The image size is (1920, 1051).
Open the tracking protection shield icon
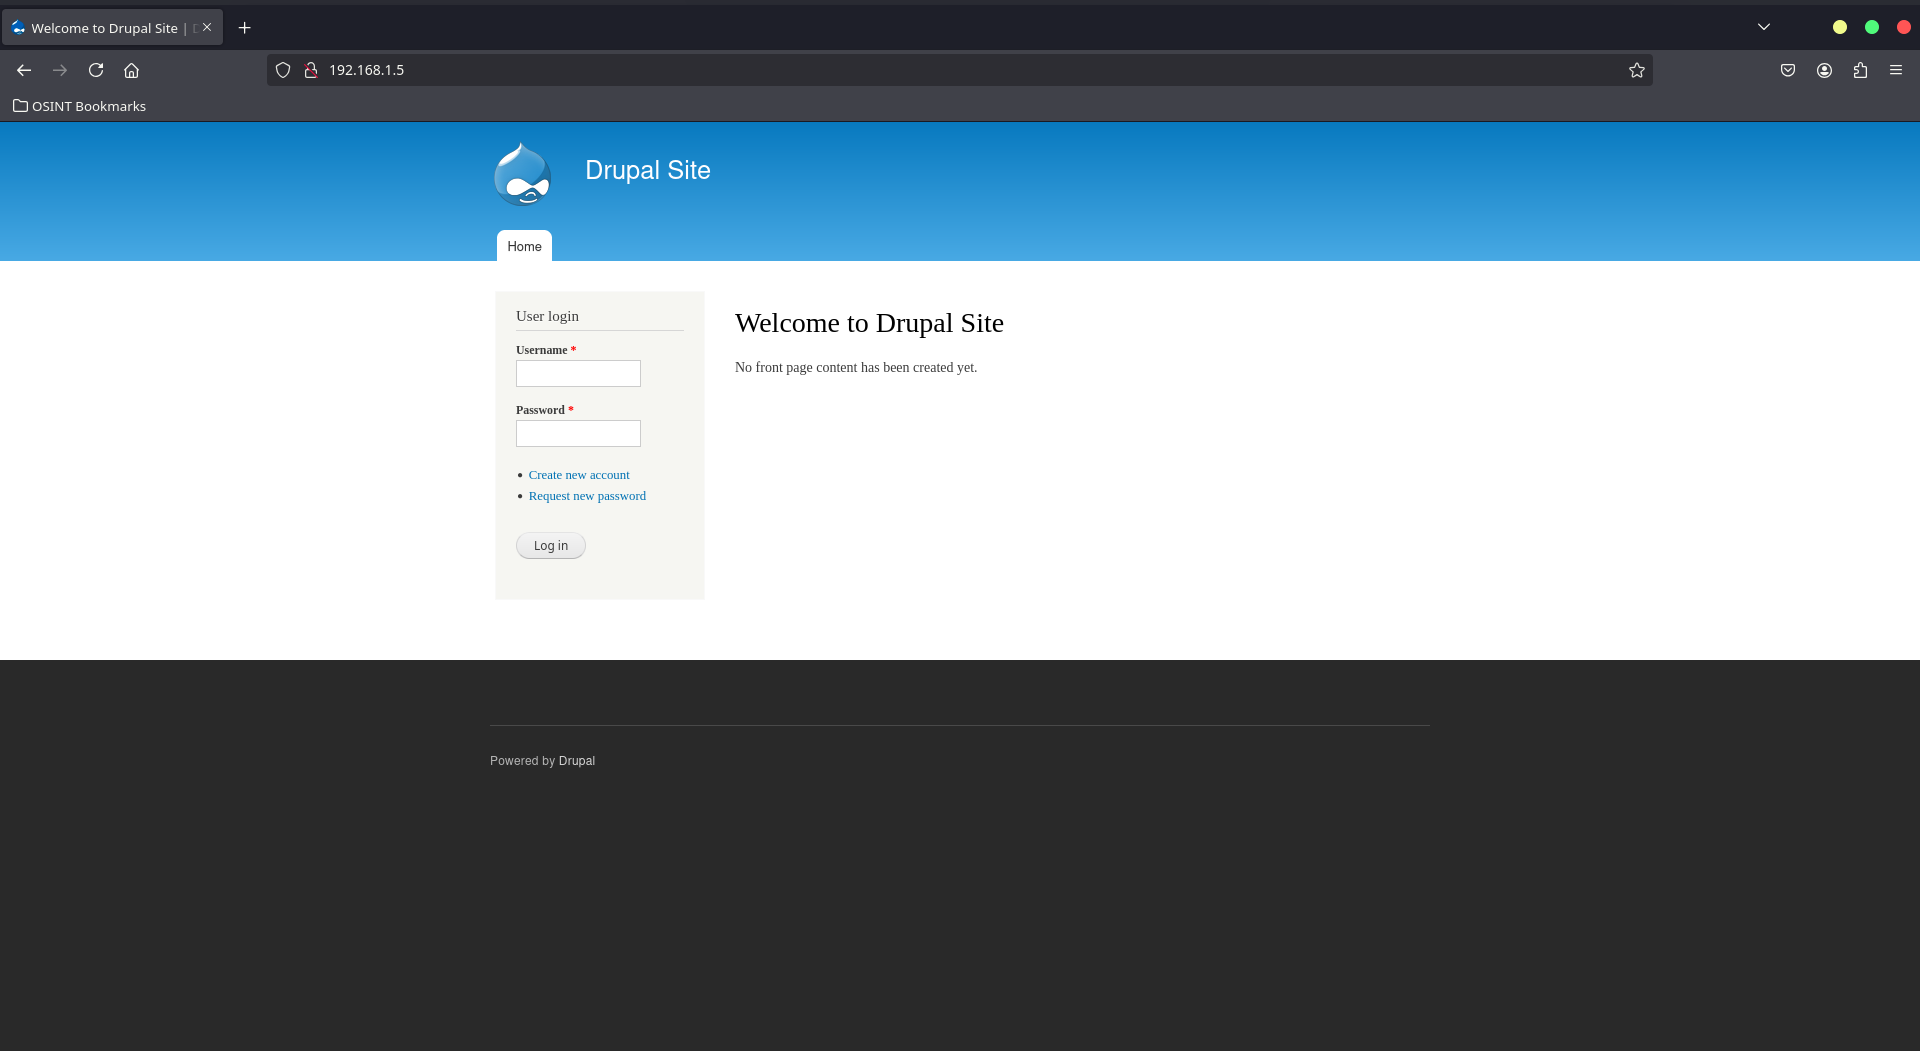point(283,70)
